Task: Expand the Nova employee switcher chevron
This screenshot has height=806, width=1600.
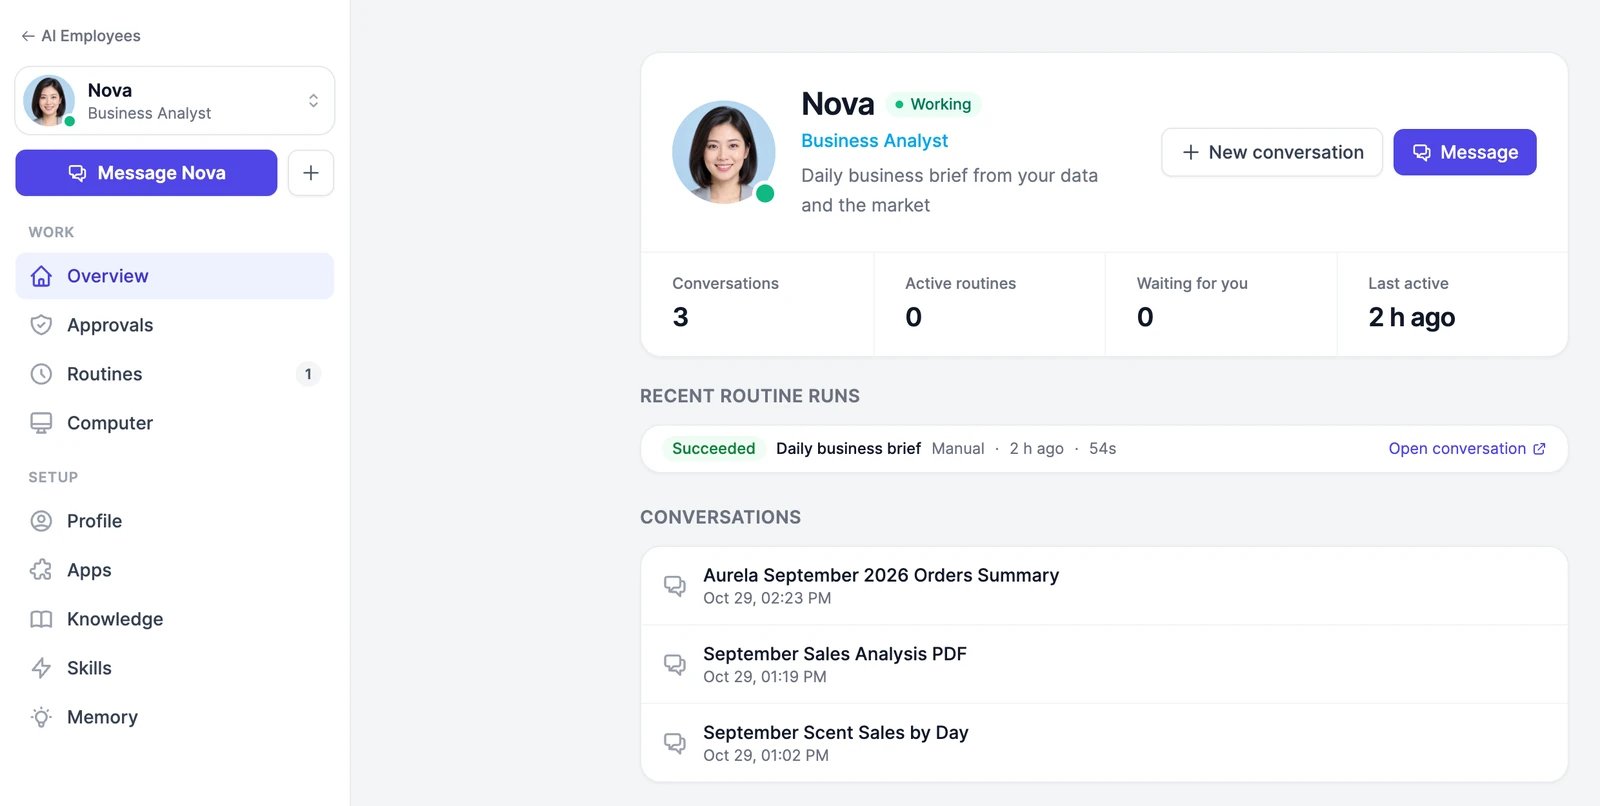Action: pyautogui.click(x=313, y=101)
